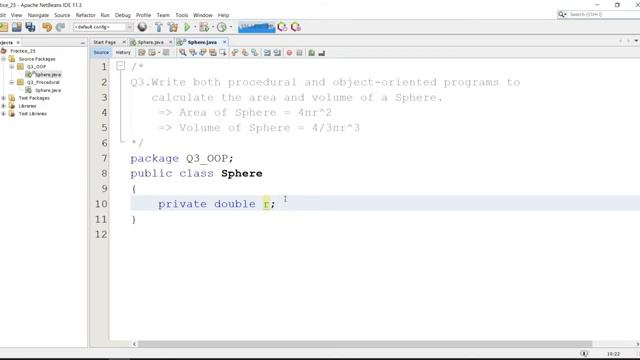Collapse the Q3_Procedural package node
Viewport: 640px width, 360px height.
tap(12, 82)
